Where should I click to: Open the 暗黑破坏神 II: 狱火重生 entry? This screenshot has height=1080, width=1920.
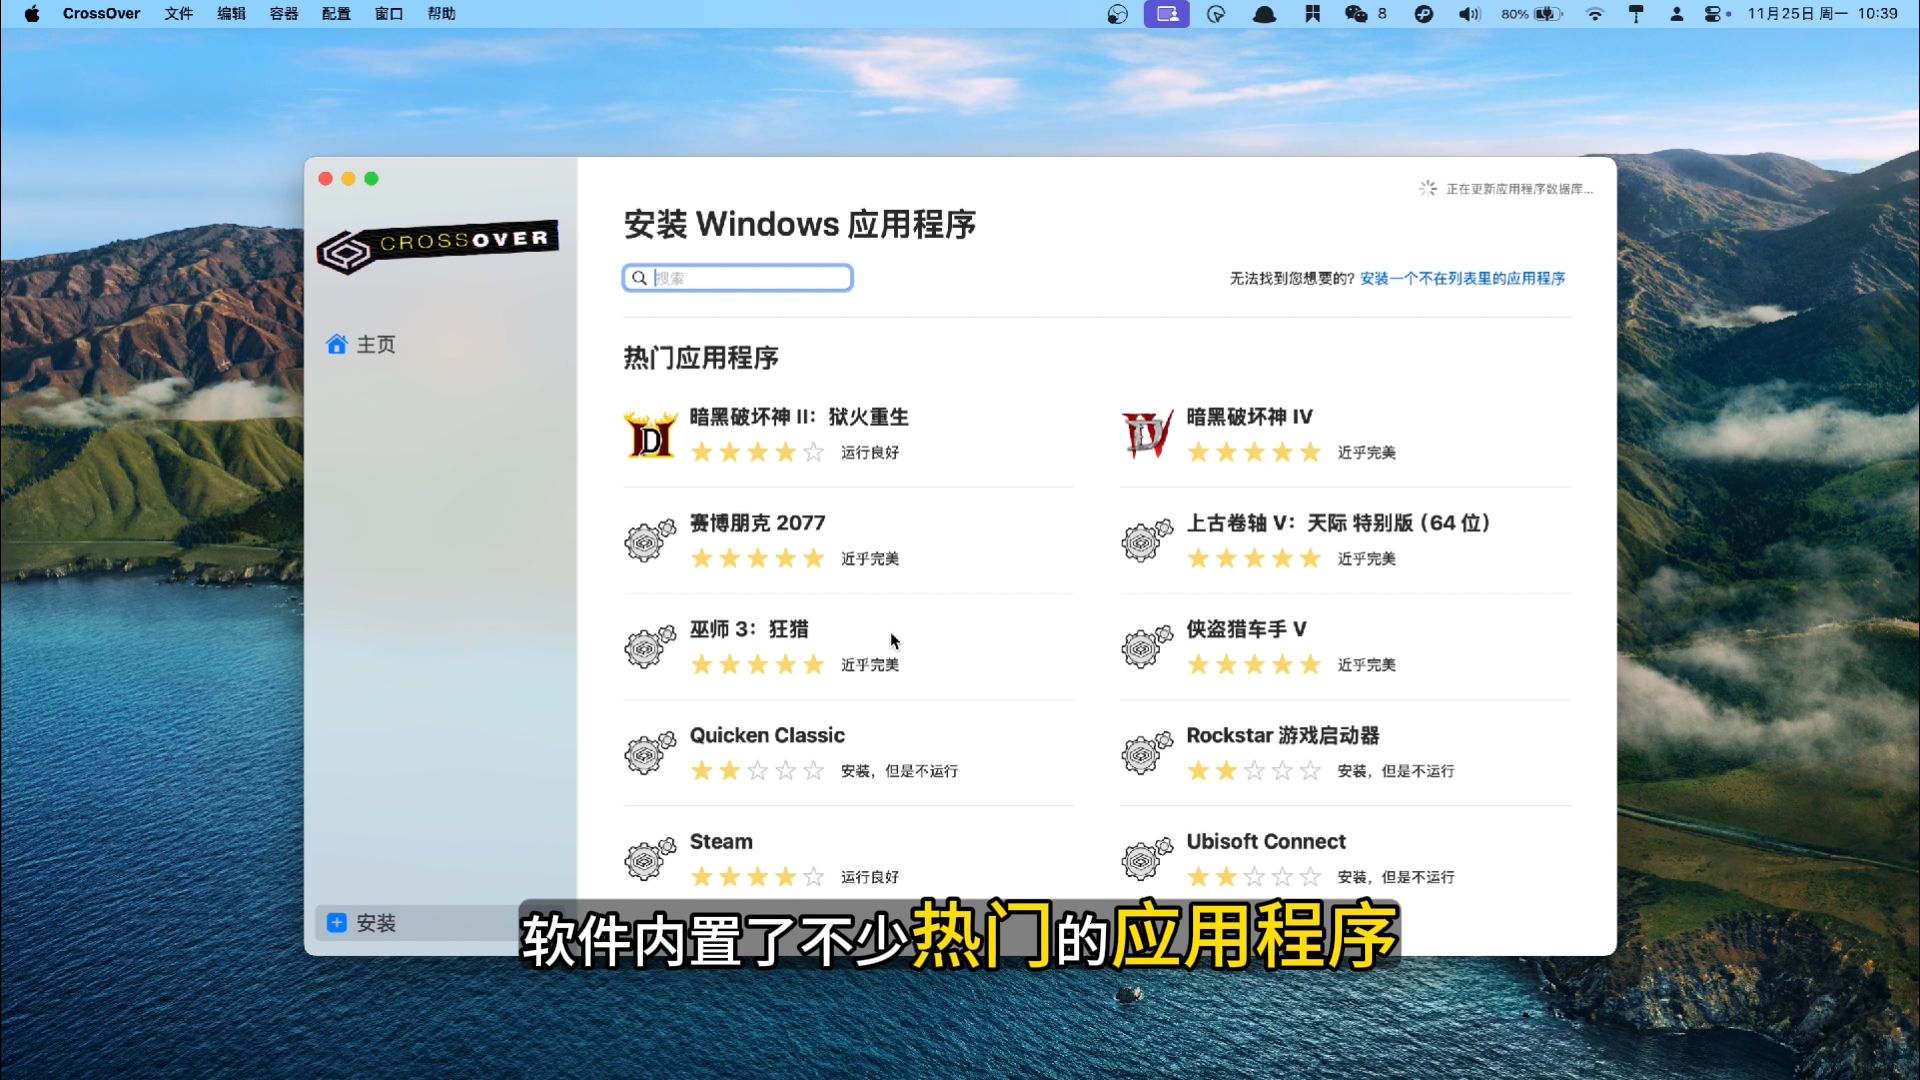[848, 436]
